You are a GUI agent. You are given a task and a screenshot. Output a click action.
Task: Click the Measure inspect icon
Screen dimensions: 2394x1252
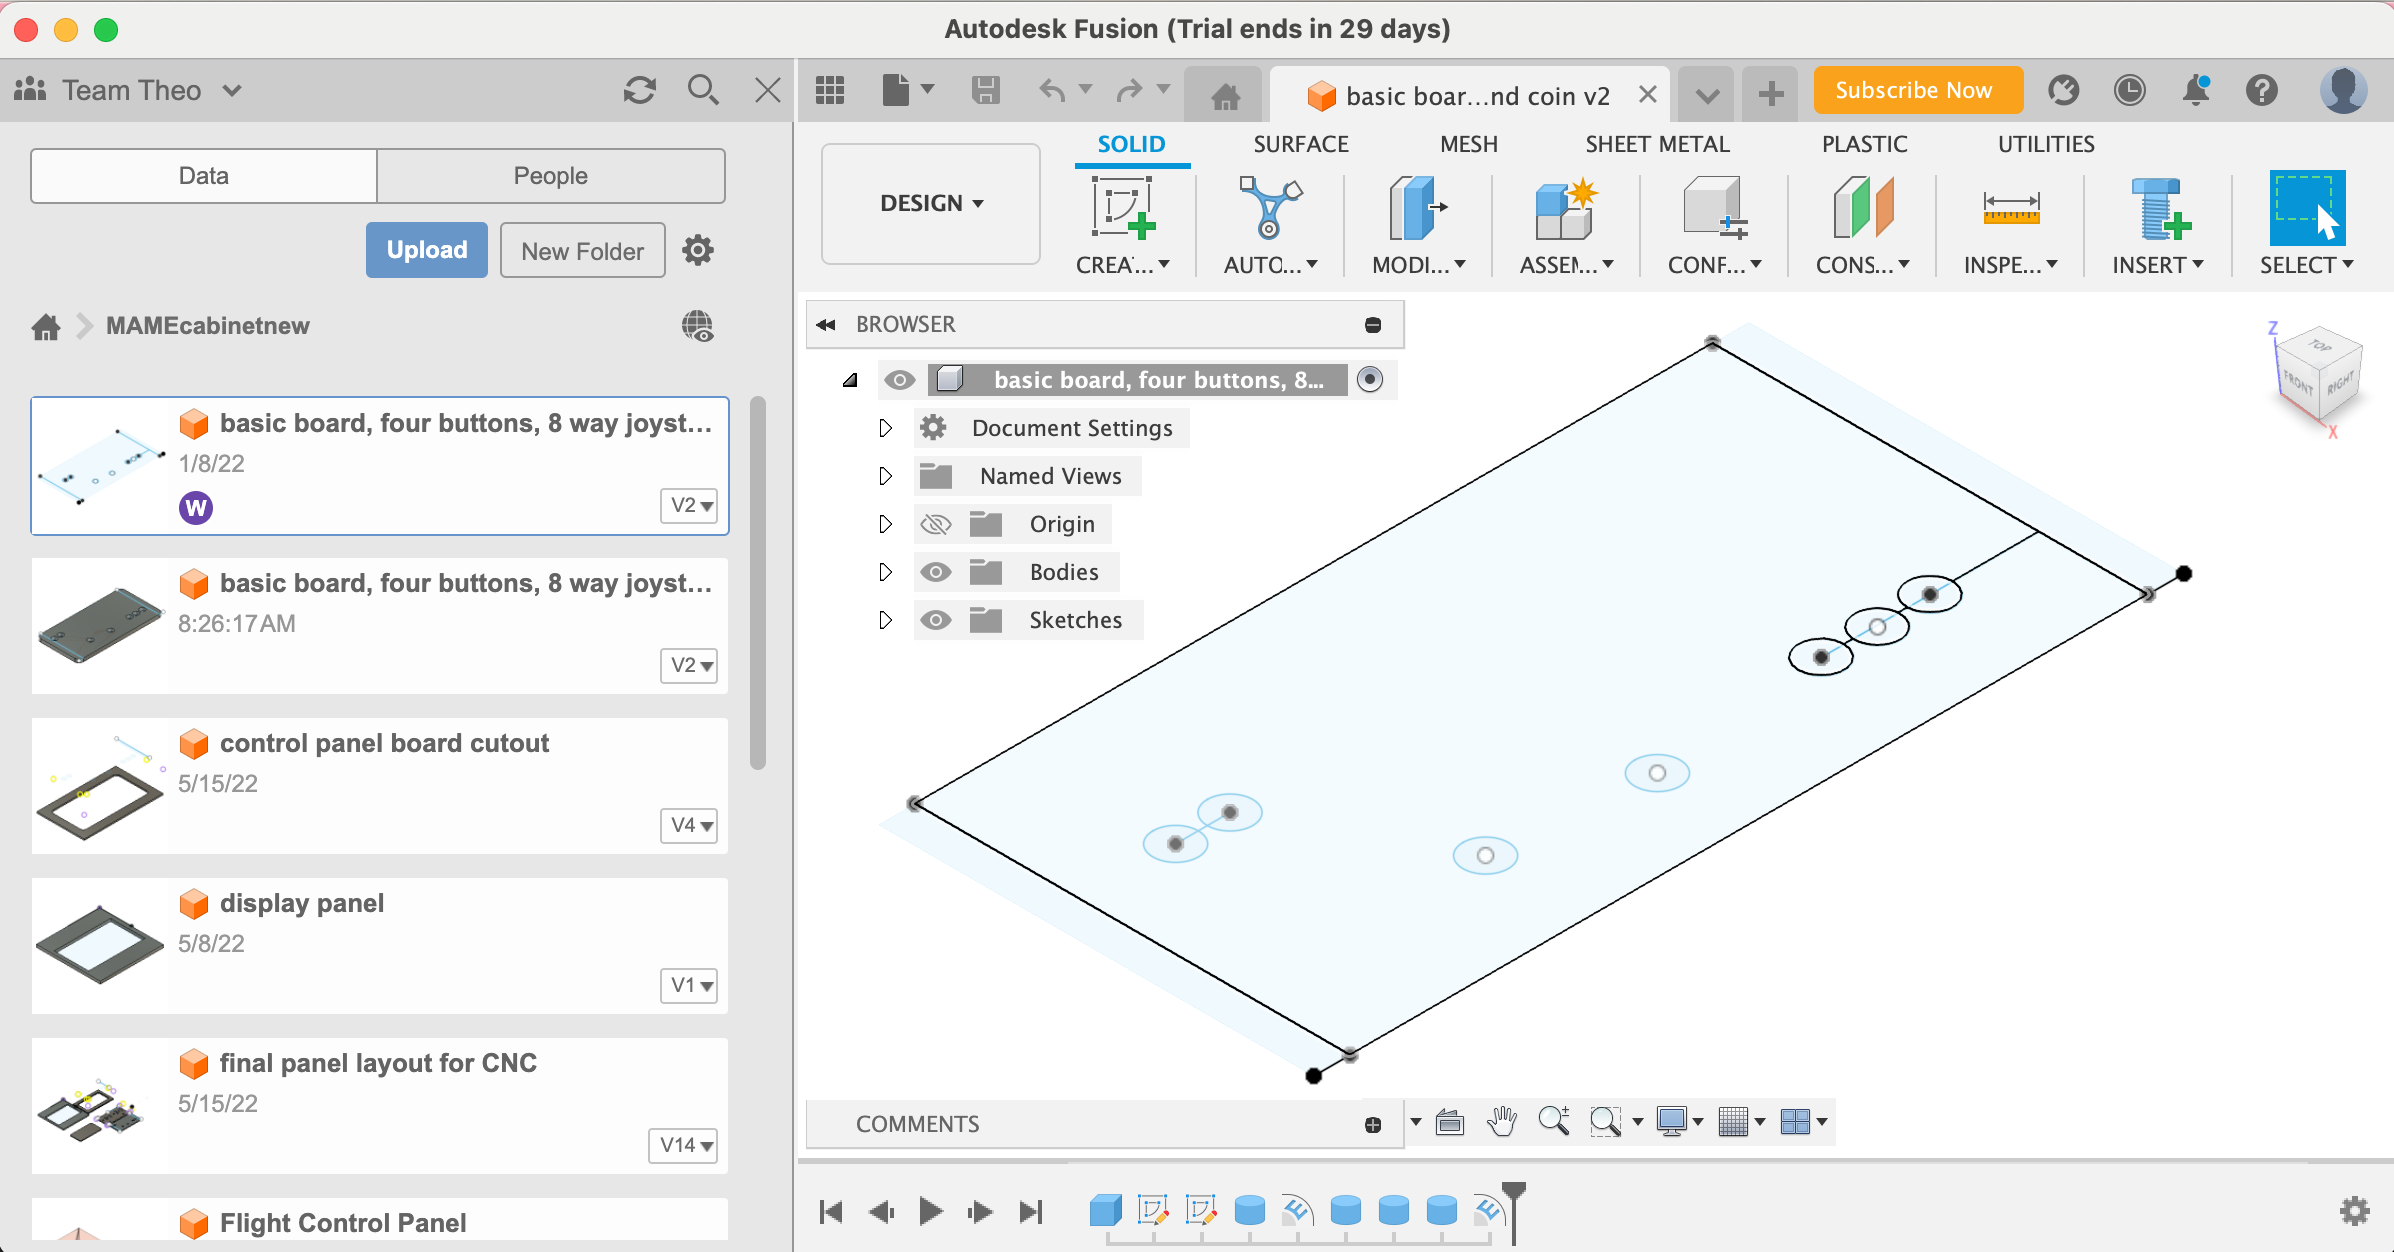[2011, 208]
